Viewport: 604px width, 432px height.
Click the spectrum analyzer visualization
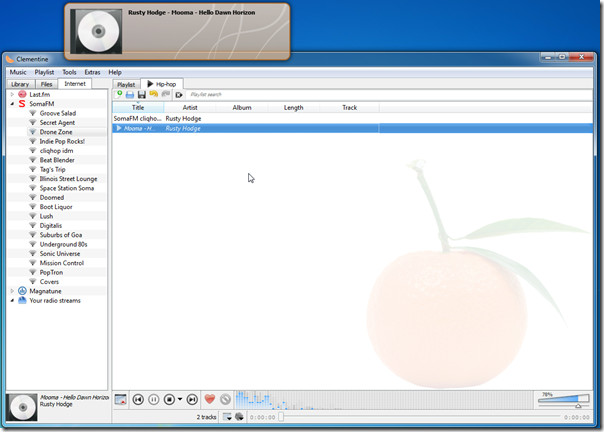click(383, 400)
